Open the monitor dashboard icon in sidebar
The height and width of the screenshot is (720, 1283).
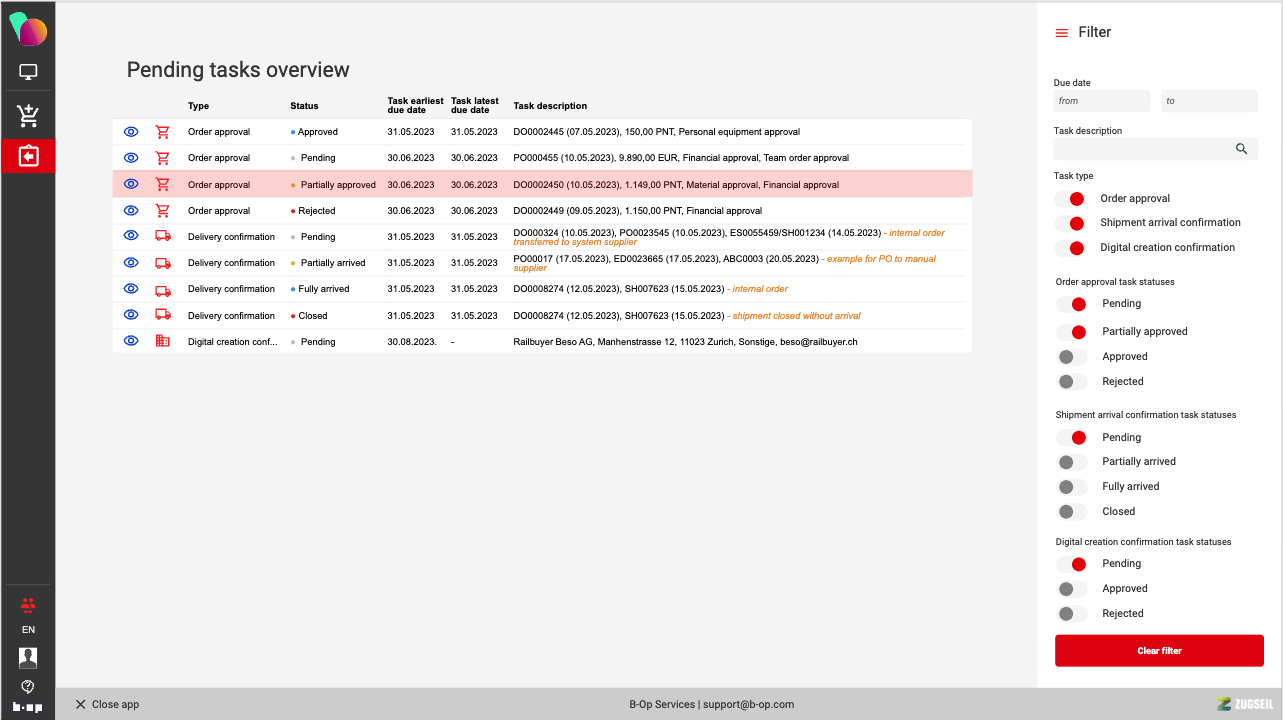coord(28,72)
